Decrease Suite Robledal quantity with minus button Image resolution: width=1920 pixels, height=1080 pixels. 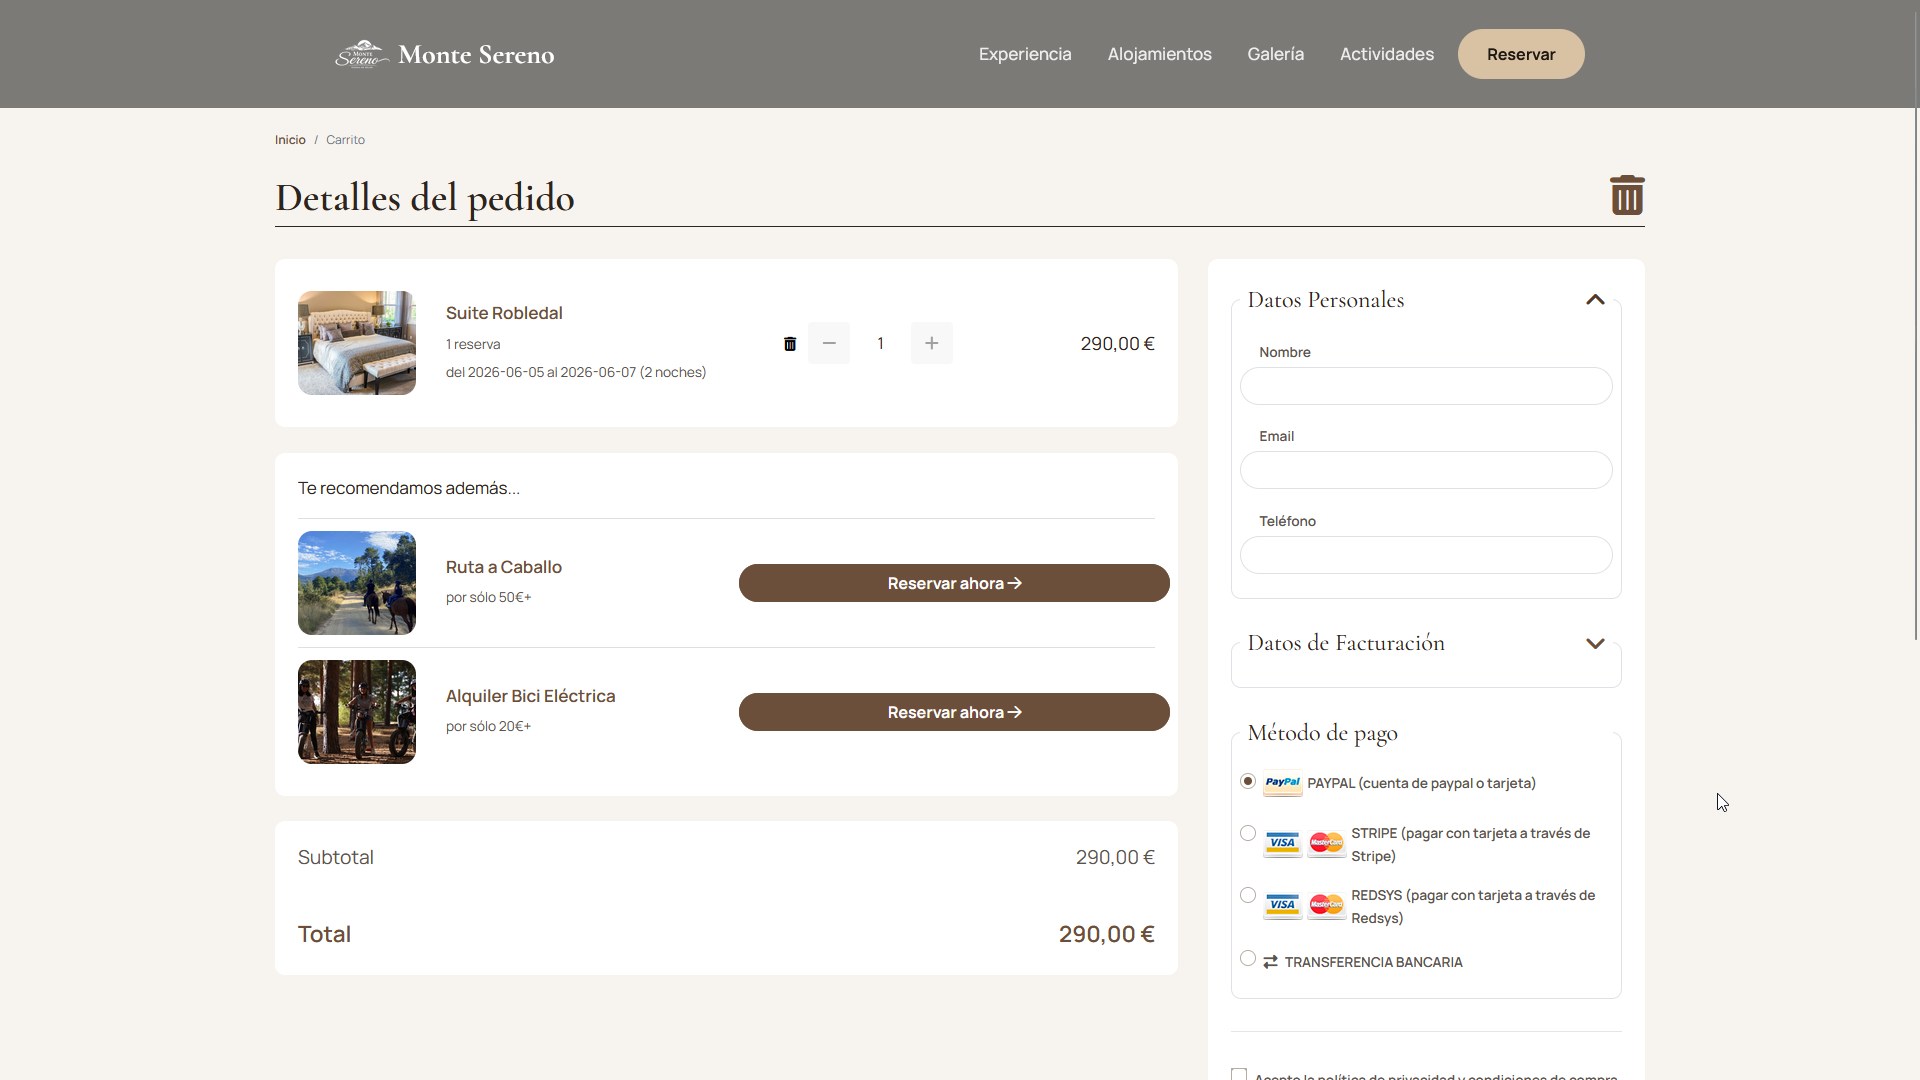click(829, 343)
